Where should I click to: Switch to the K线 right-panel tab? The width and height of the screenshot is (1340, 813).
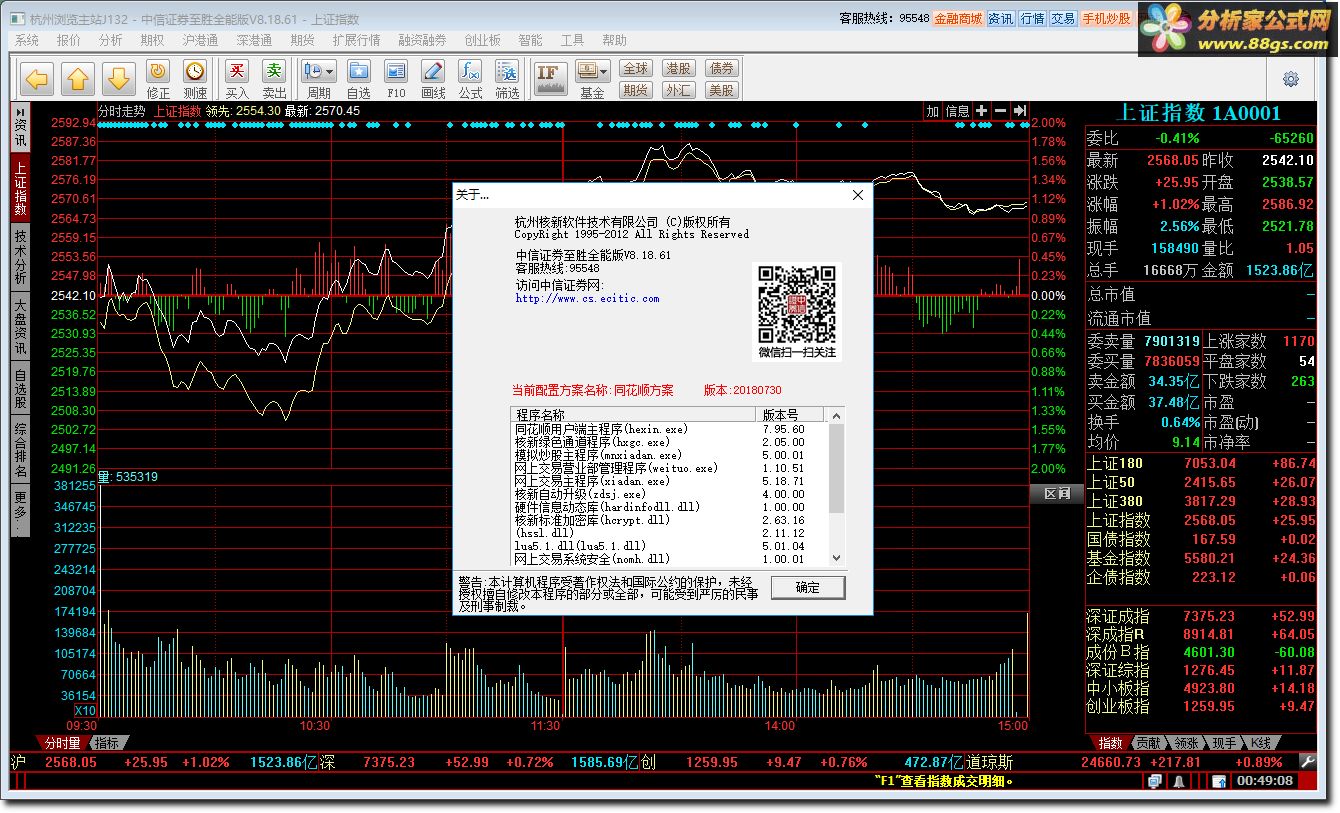1262,743
